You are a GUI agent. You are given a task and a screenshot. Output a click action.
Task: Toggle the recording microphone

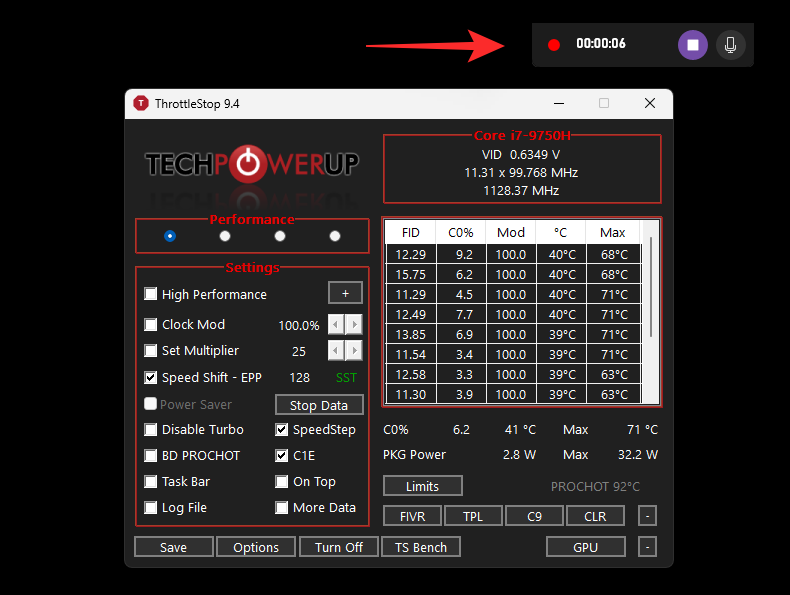[731, 45]
